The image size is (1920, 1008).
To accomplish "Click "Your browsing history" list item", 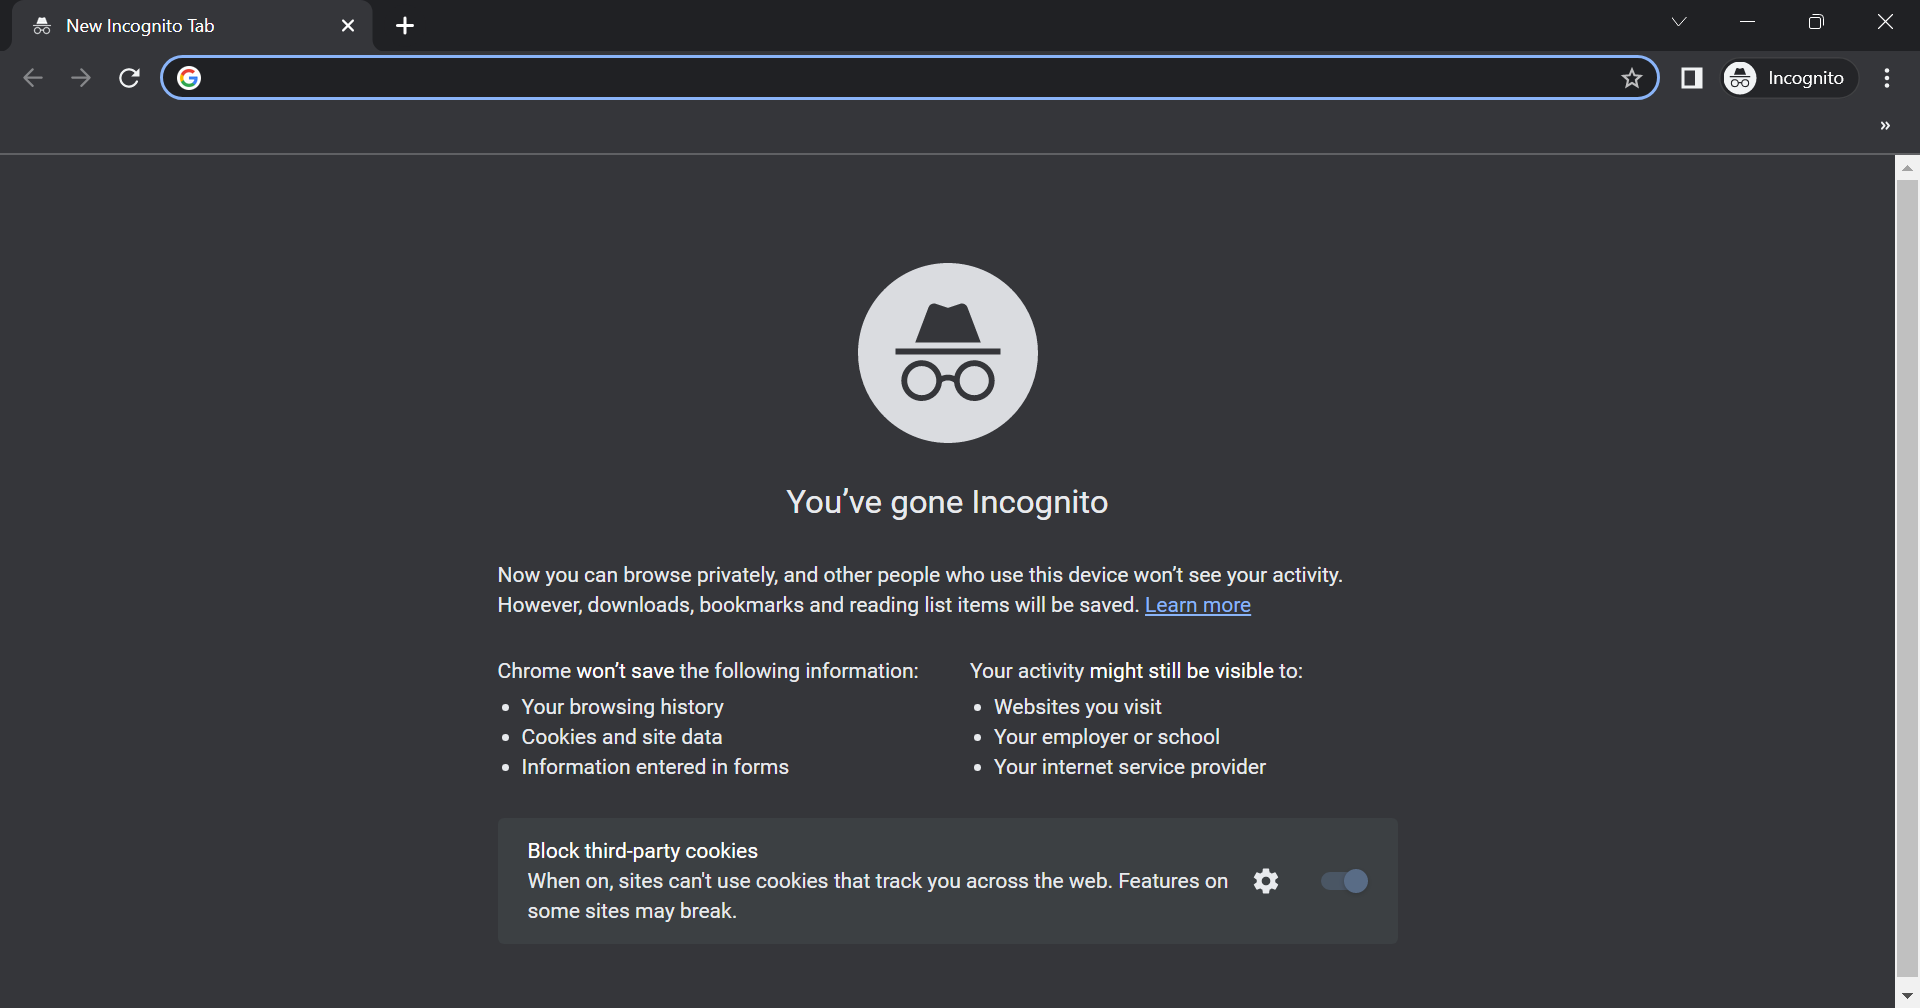I will pos(622,707).
